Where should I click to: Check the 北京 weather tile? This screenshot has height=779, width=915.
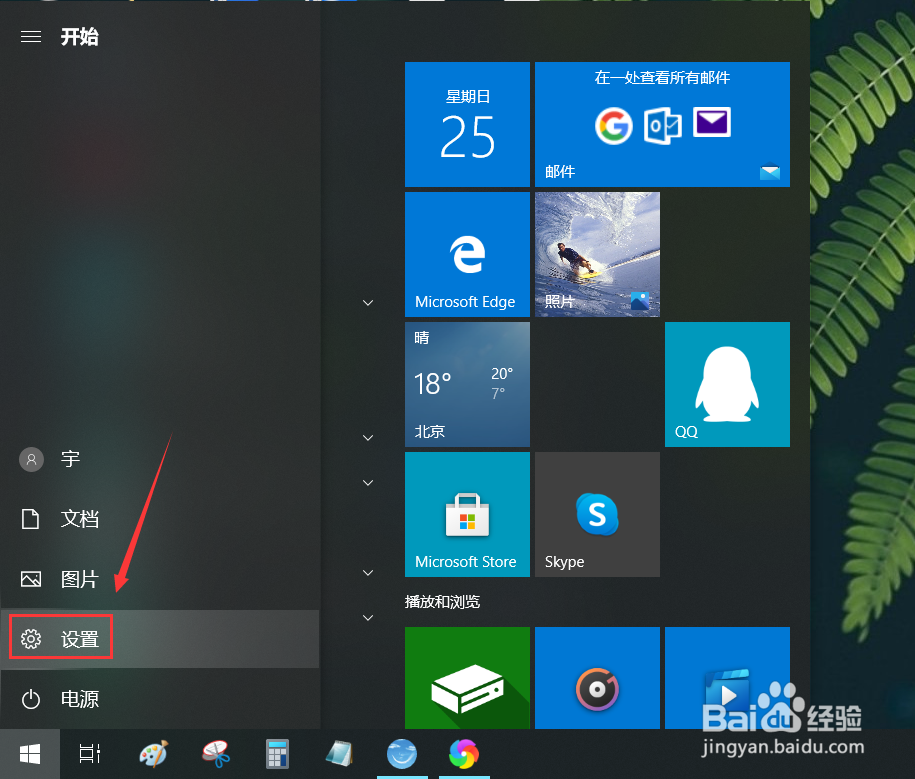pos(467,384)
